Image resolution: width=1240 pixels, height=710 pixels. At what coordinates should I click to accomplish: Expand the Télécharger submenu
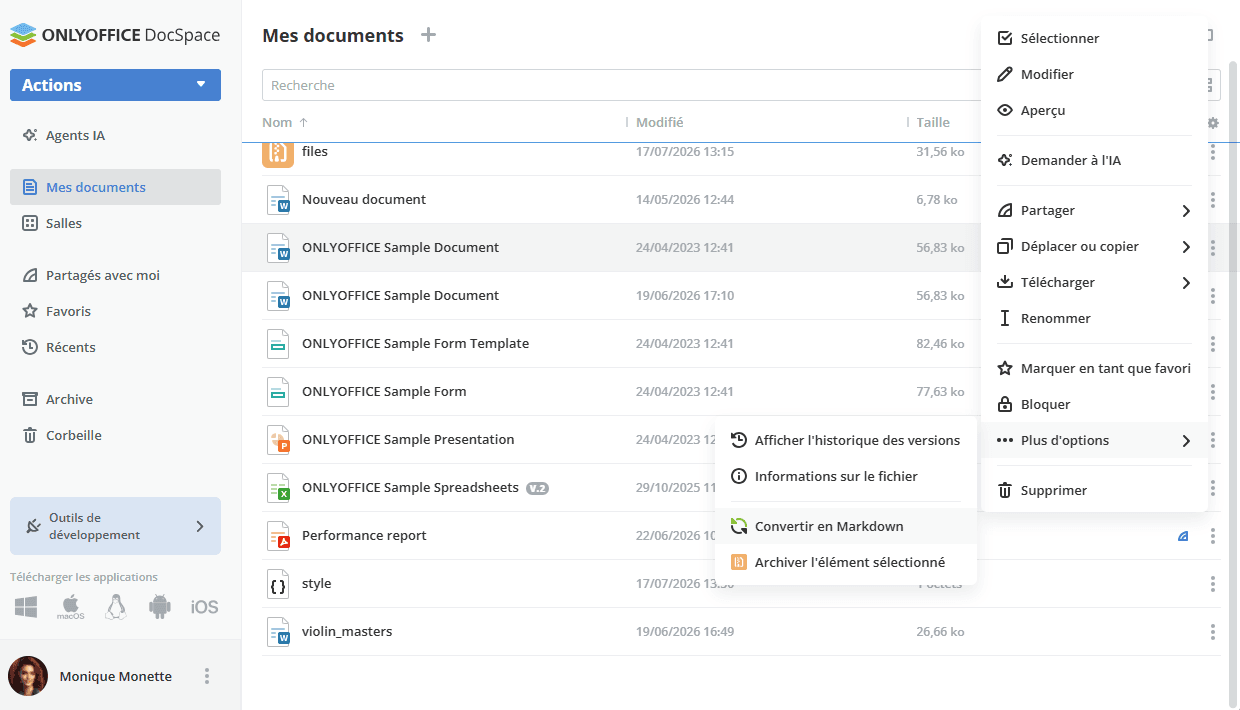(x=1094, y=282)
